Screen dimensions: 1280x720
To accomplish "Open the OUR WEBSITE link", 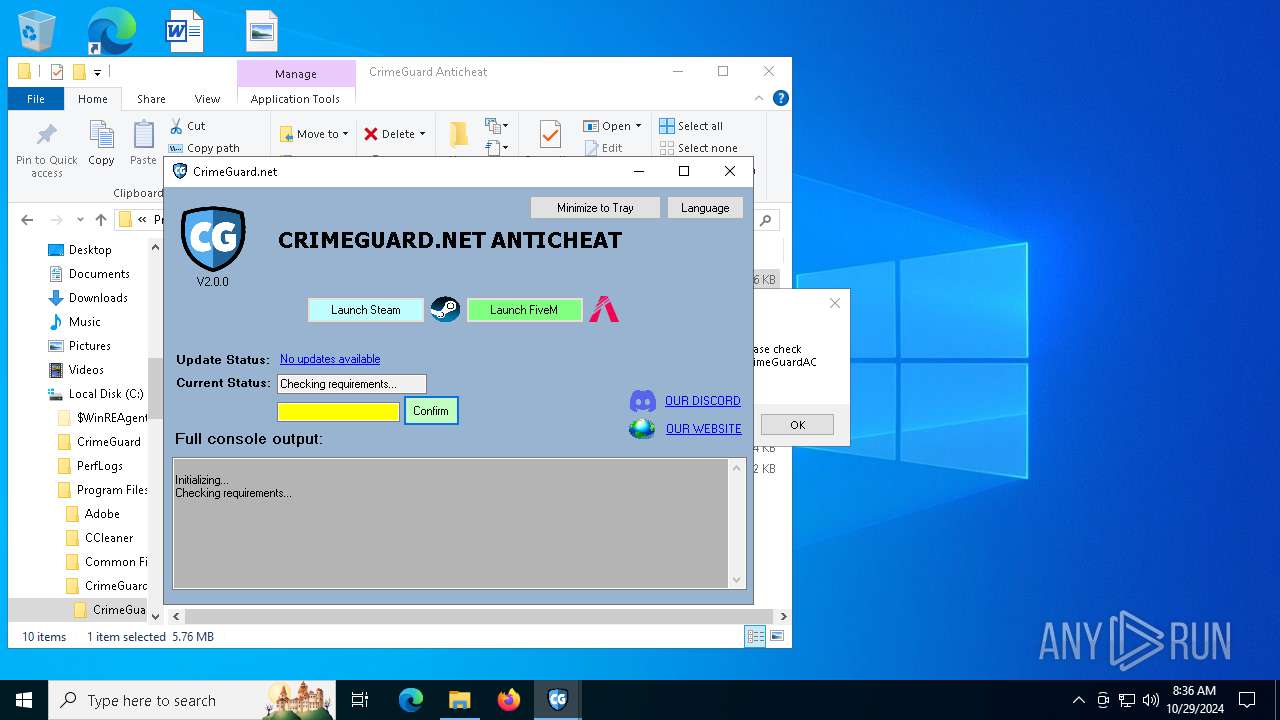I will coord(704,429).
